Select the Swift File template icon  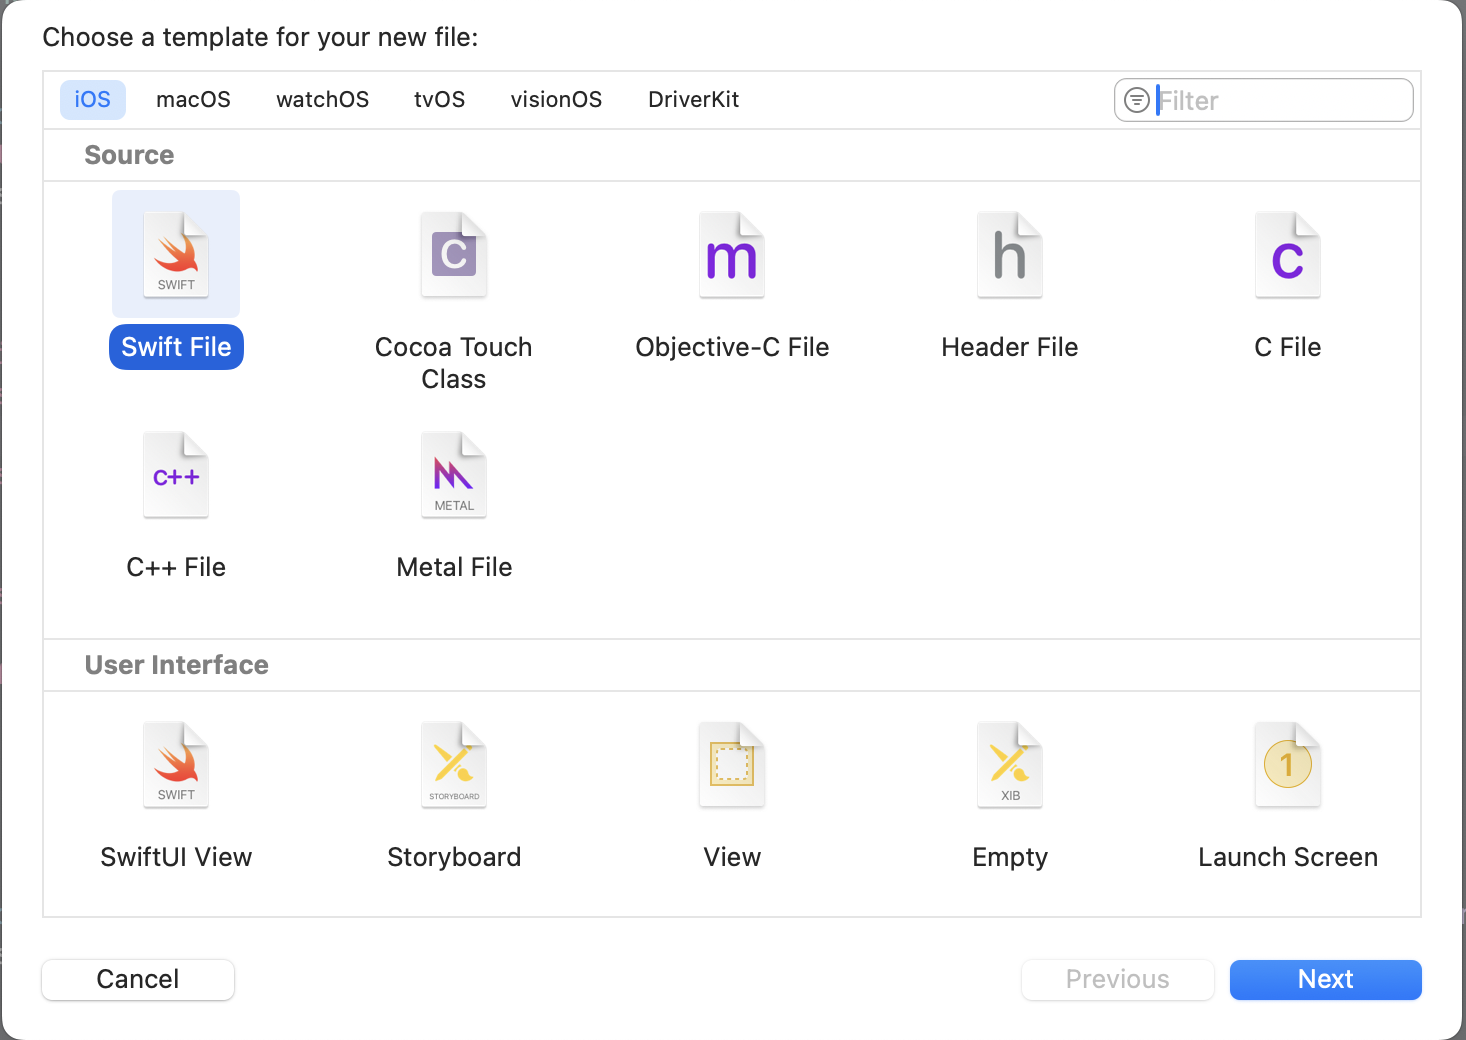click(176, 255)
